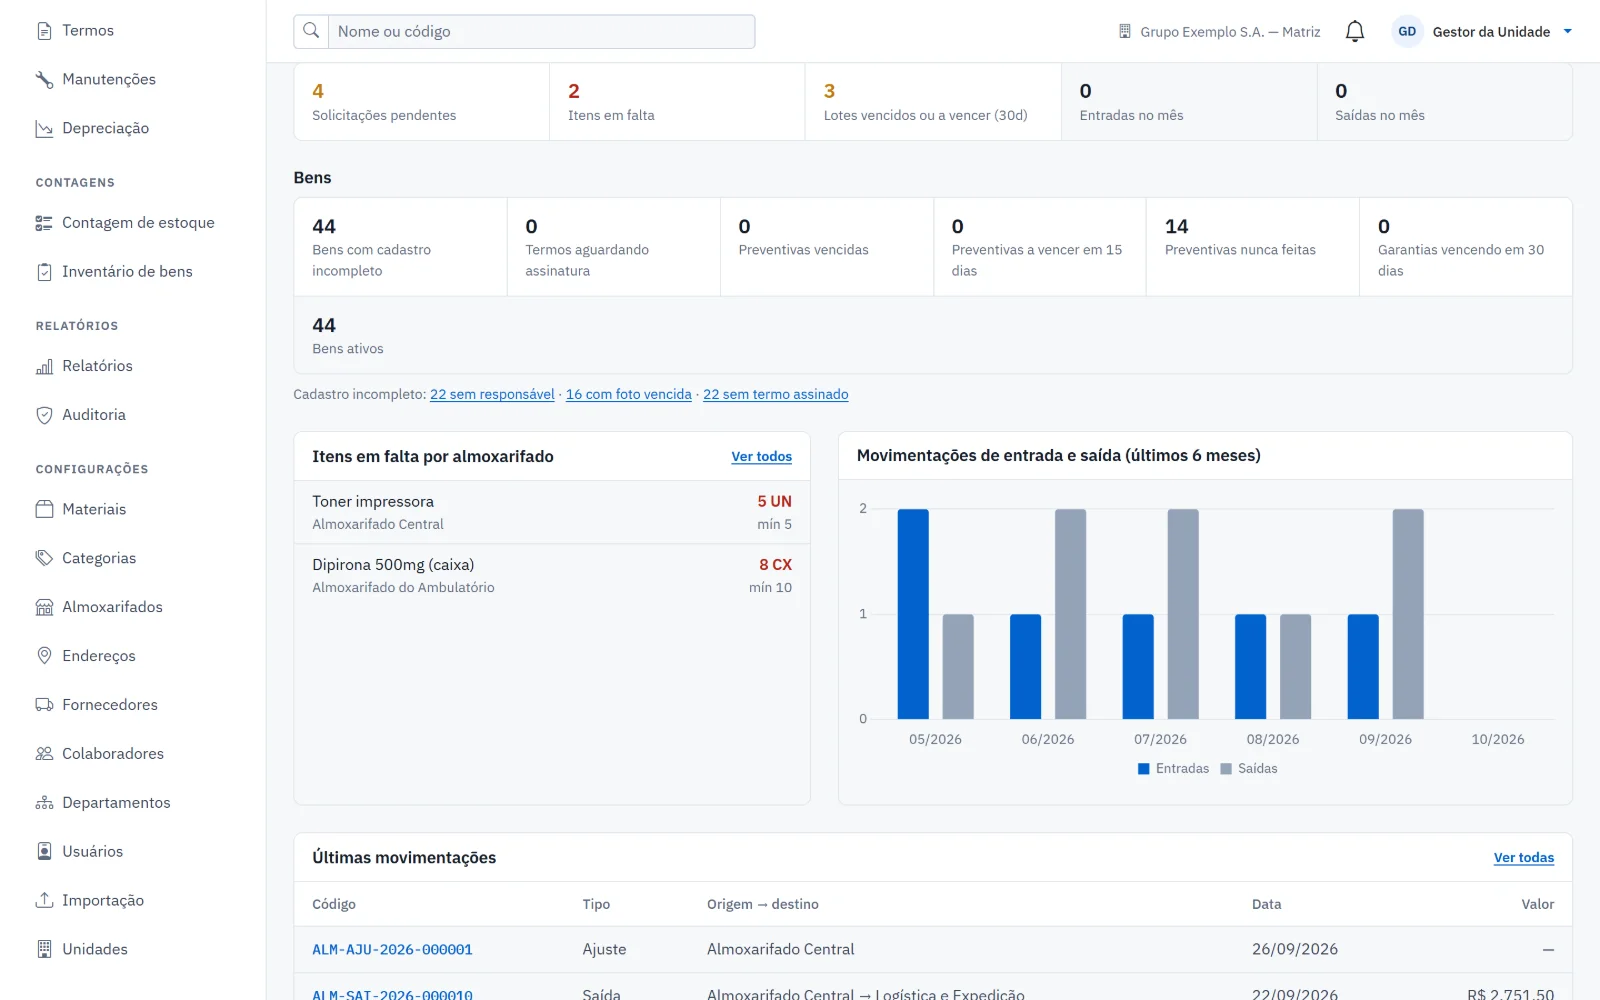Viewport: 1600px width, 1000px height.
Task: Click Ver todos link for itens em falta
Action: 761,457
